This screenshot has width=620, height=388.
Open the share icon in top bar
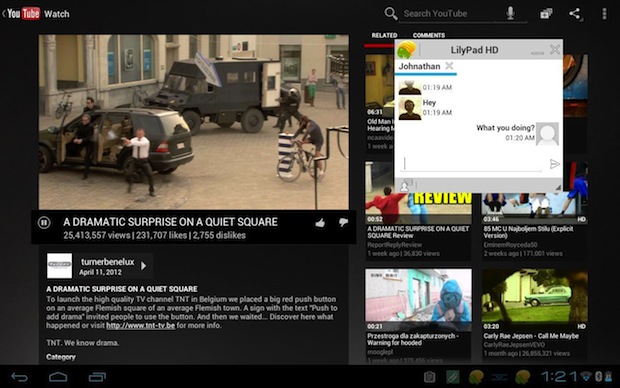click(x=575, y=13)
